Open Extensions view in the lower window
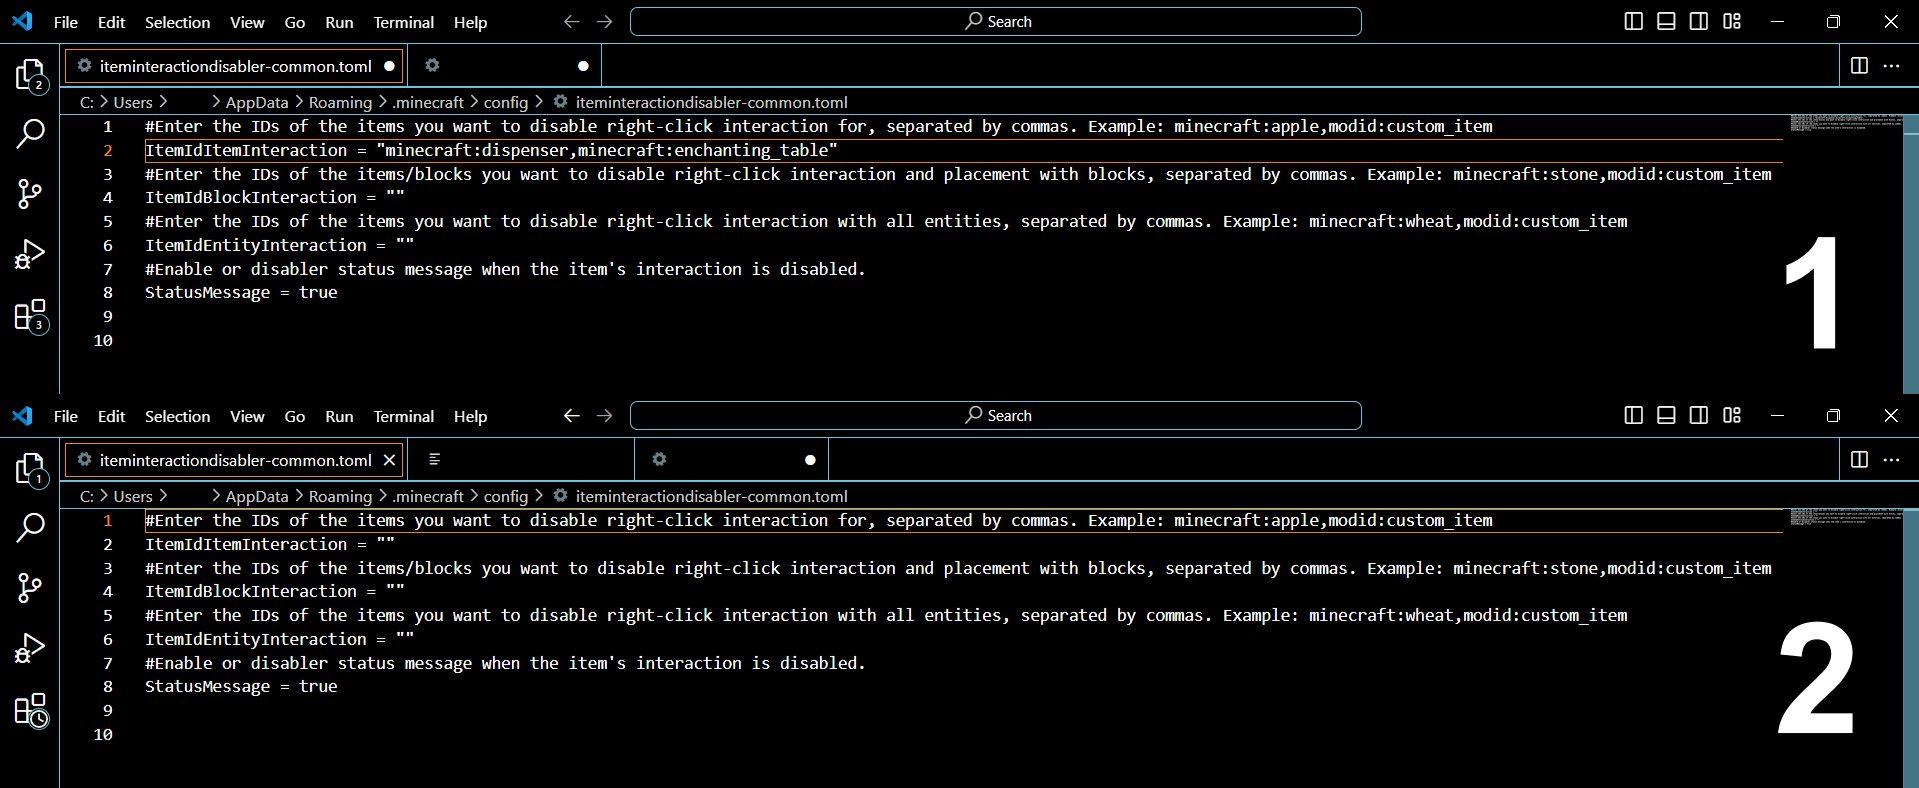 31,710
